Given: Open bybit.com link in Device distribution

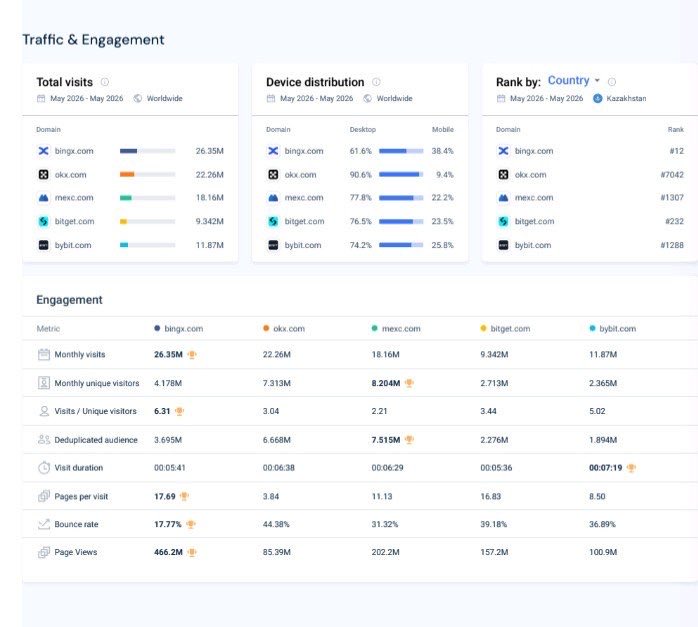Looking at the screenshot, I should (303, 245).
